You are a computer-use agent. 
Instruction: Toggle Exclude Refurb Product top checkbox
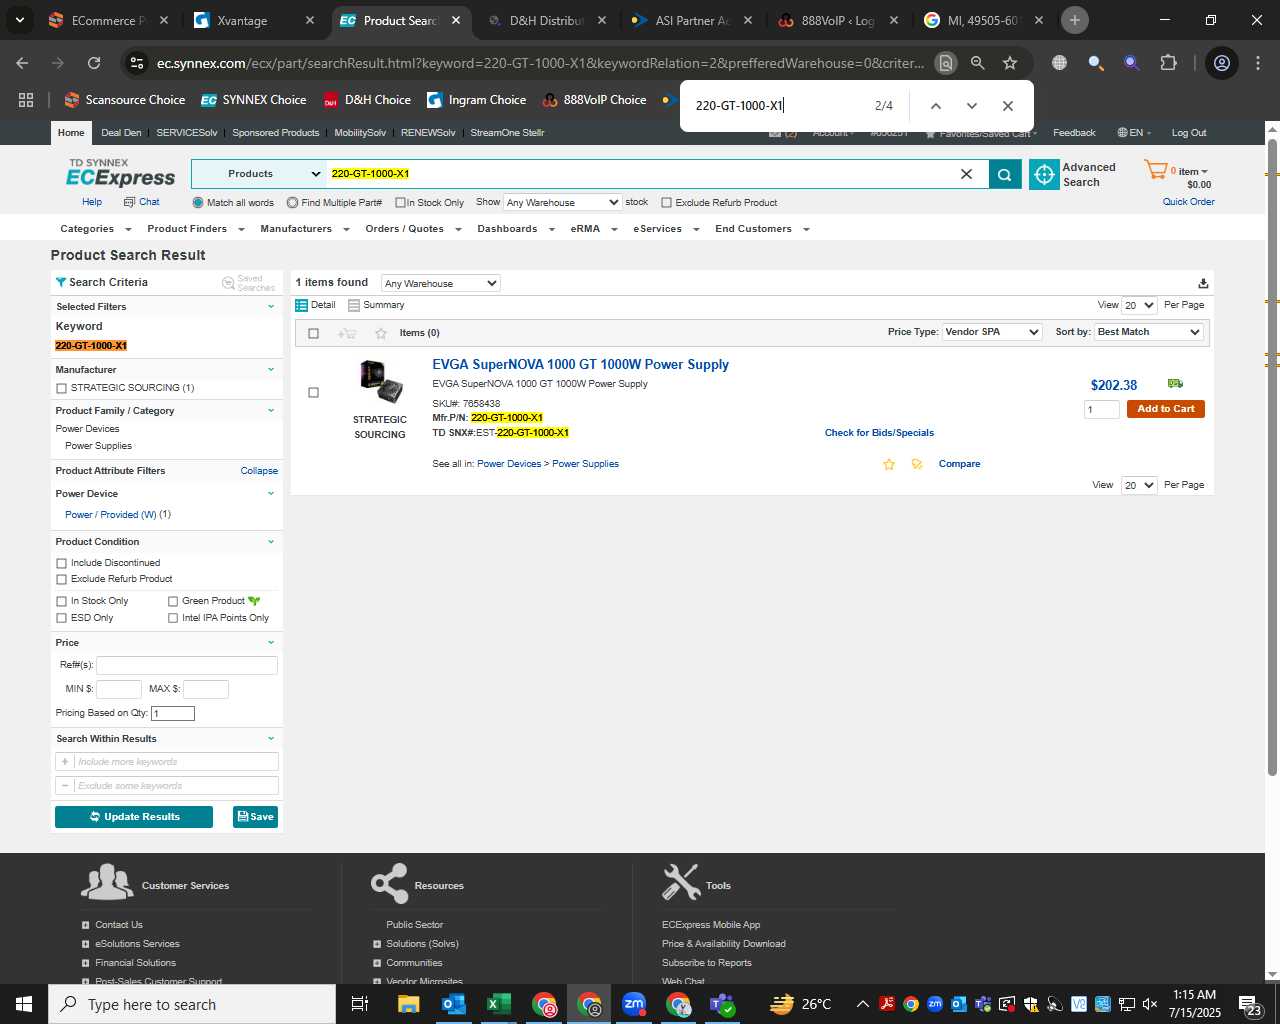point(666,203)
